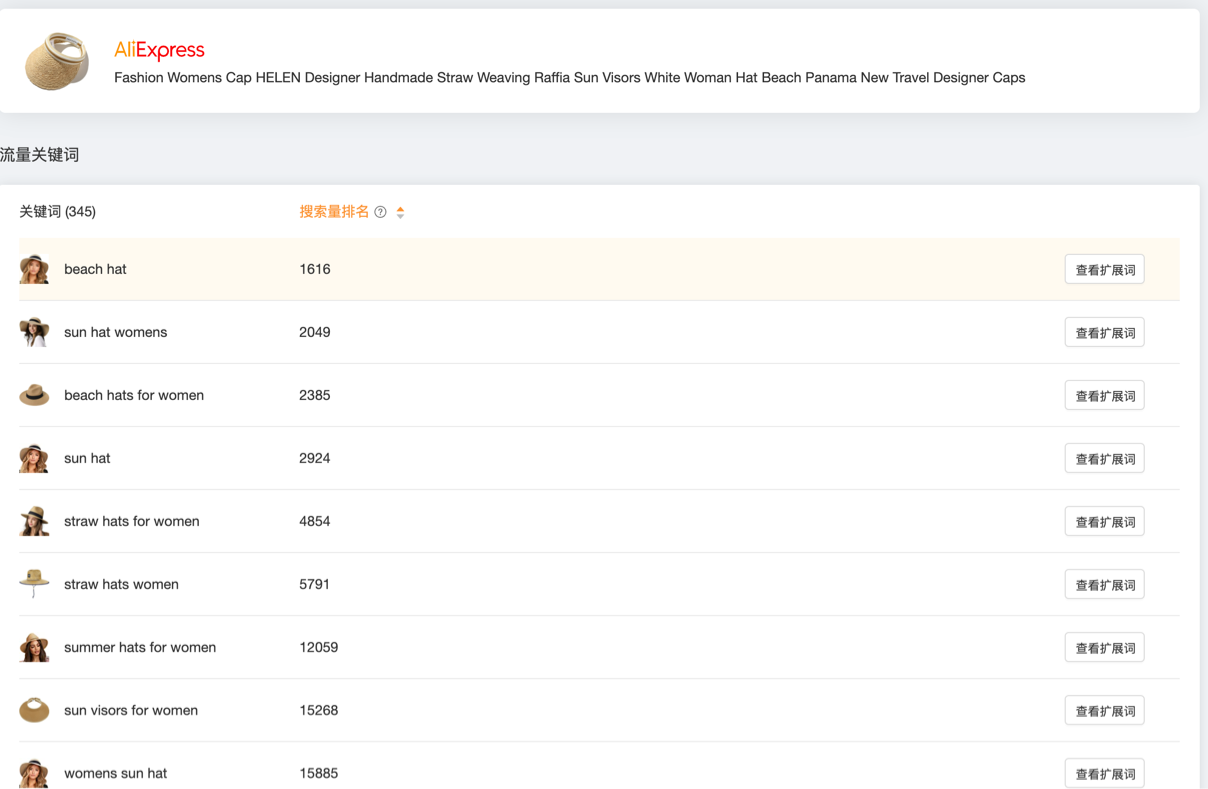Expand keywords for the sun hat row

click(1104, 459)
